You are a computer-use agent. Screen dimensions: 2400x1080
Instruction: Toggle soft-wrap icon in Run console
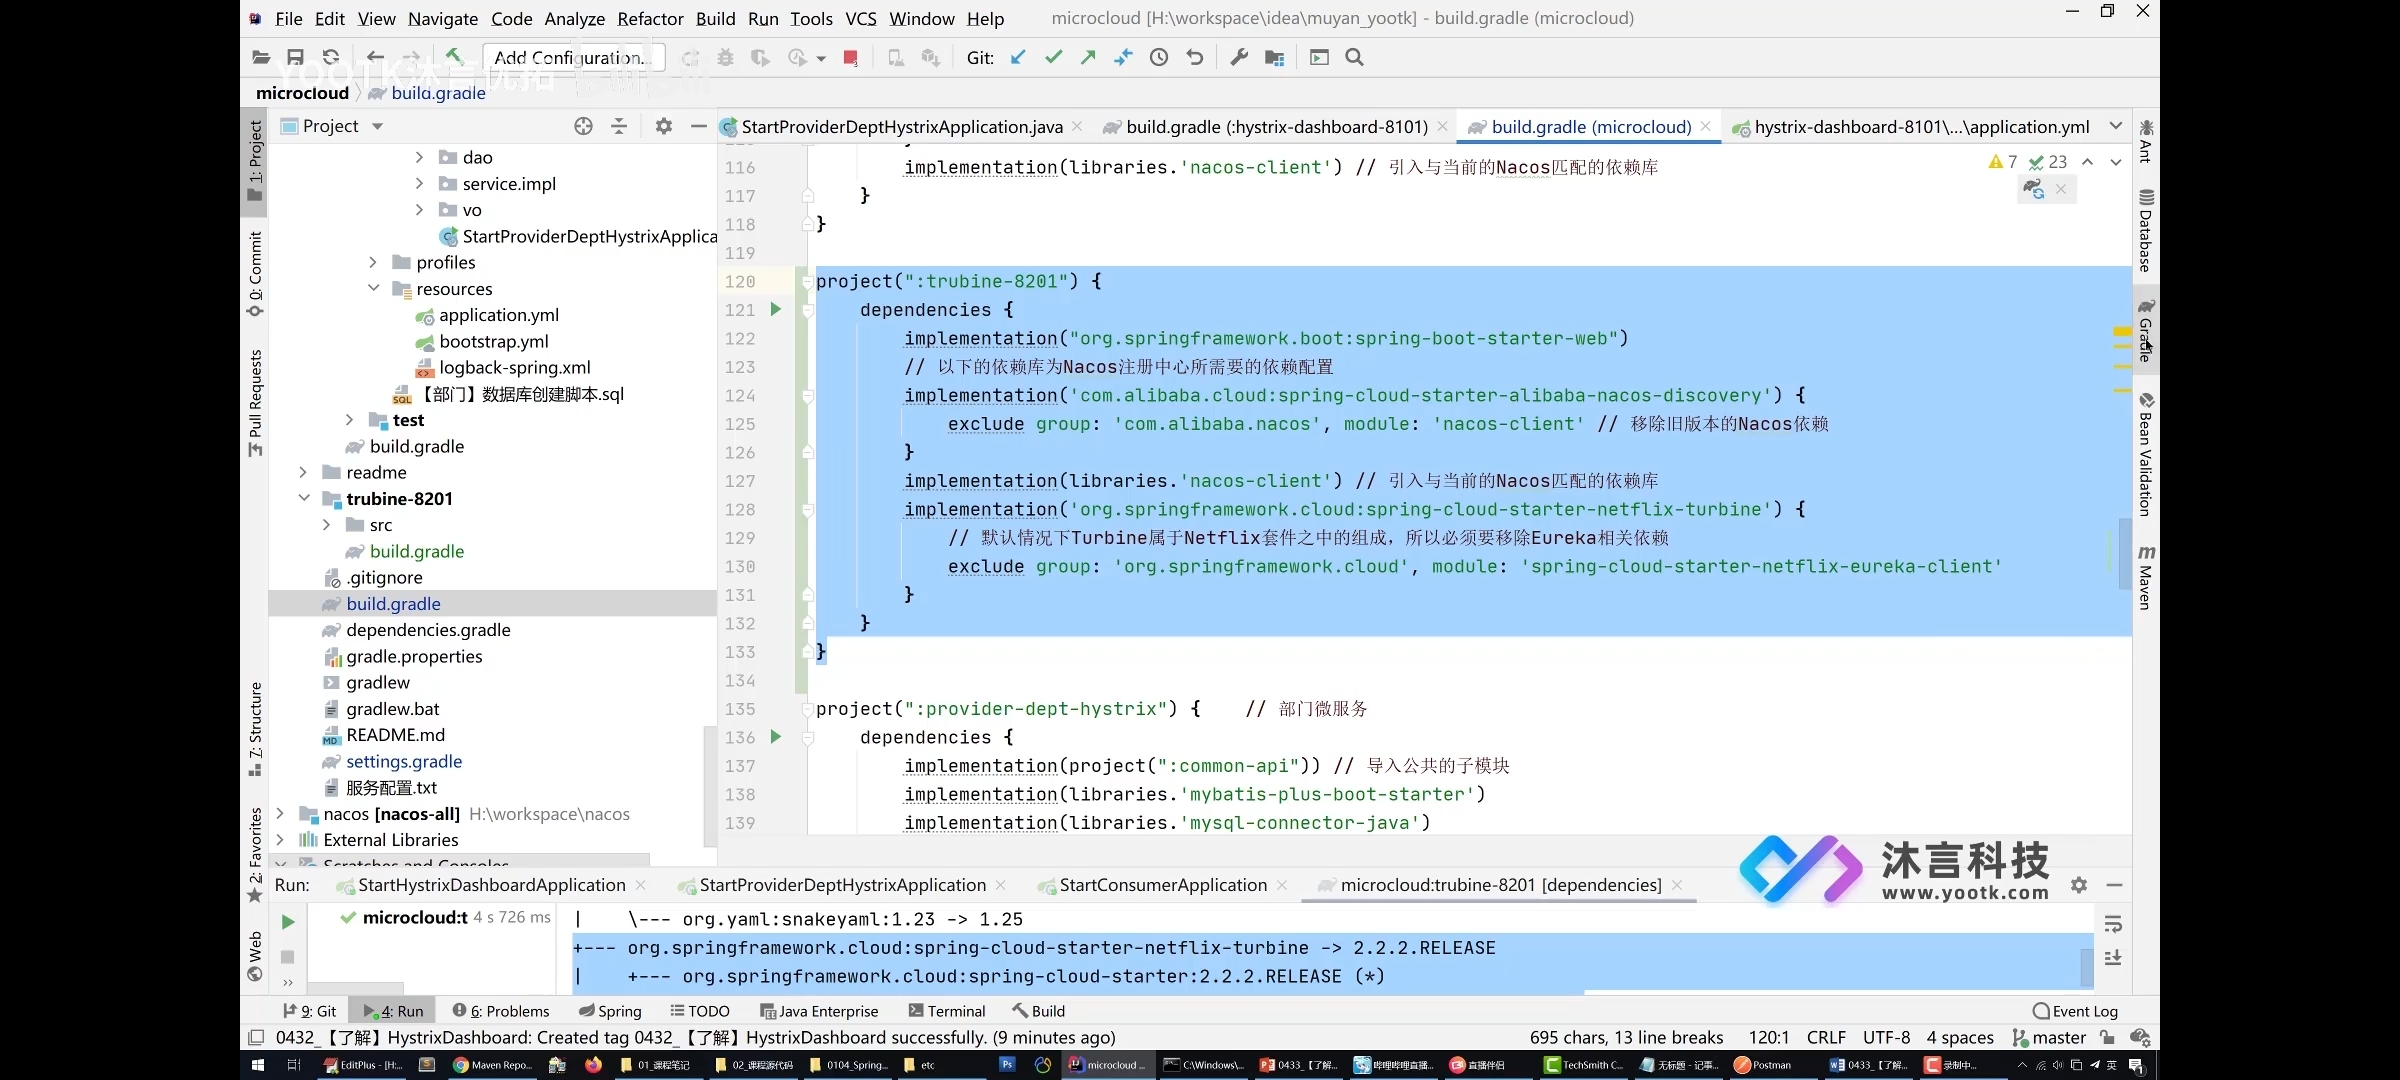coord(2113,924)
